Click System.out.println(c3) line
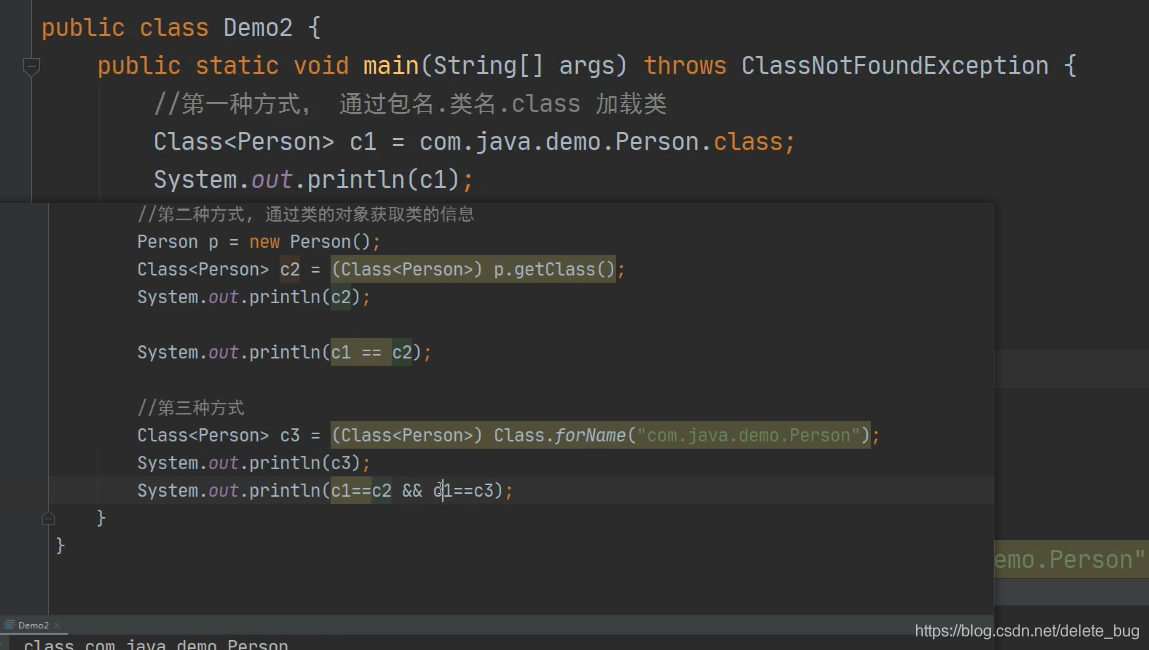Image resolution: width=1149 pixels, height=650 pixels. [x=254, y=463]
